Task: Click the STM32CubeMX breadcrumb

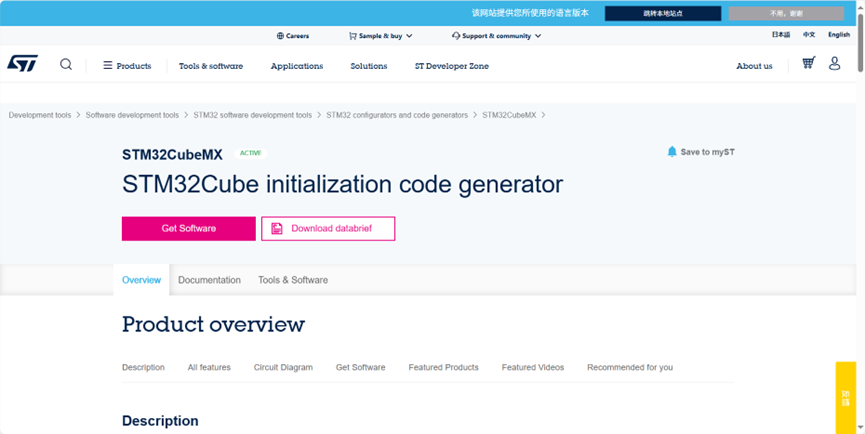Action: (x=509, y=115)
